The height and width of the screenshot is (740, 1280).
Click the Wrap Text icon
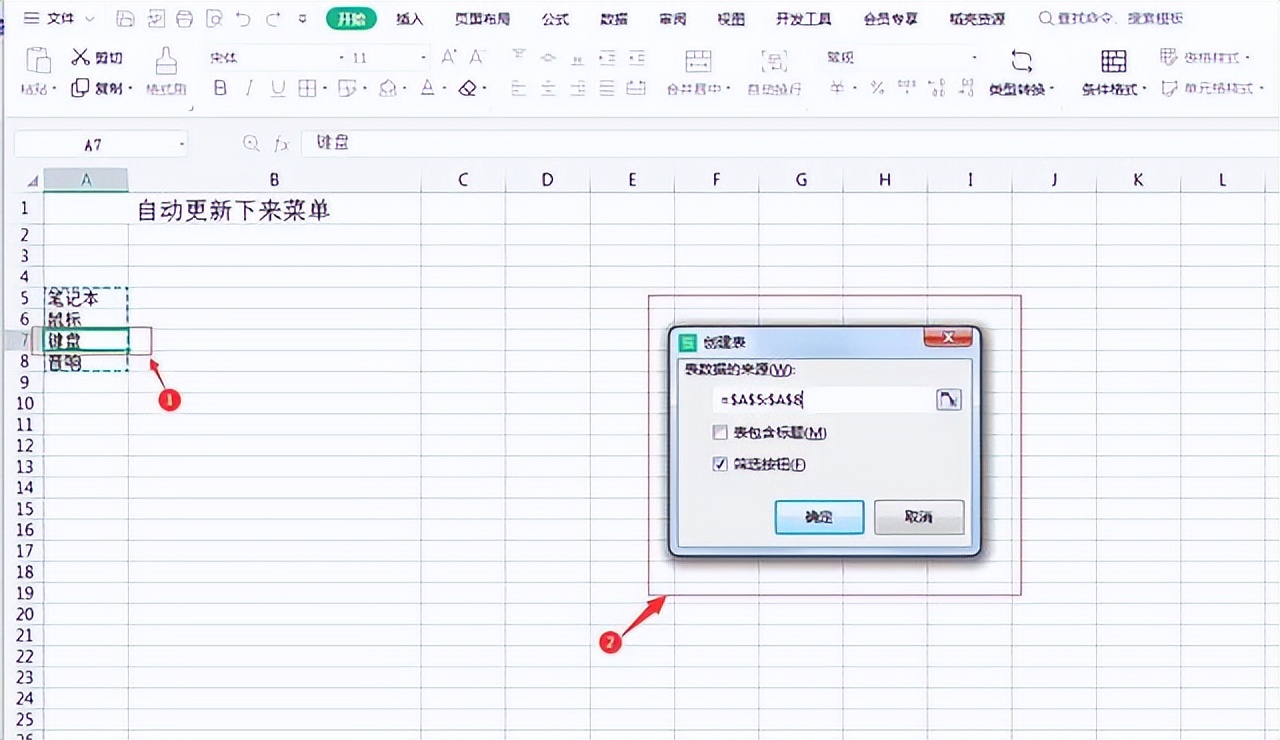pos(775,61)
